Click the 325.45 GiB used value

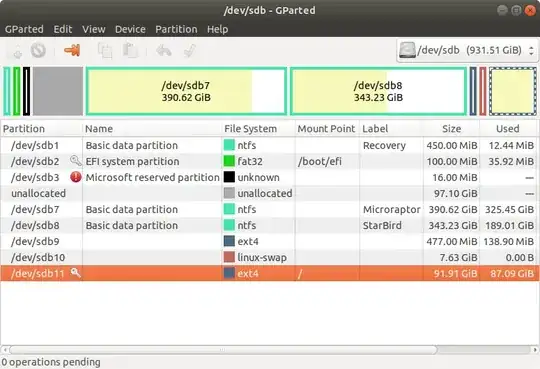(x=509, y=209)
